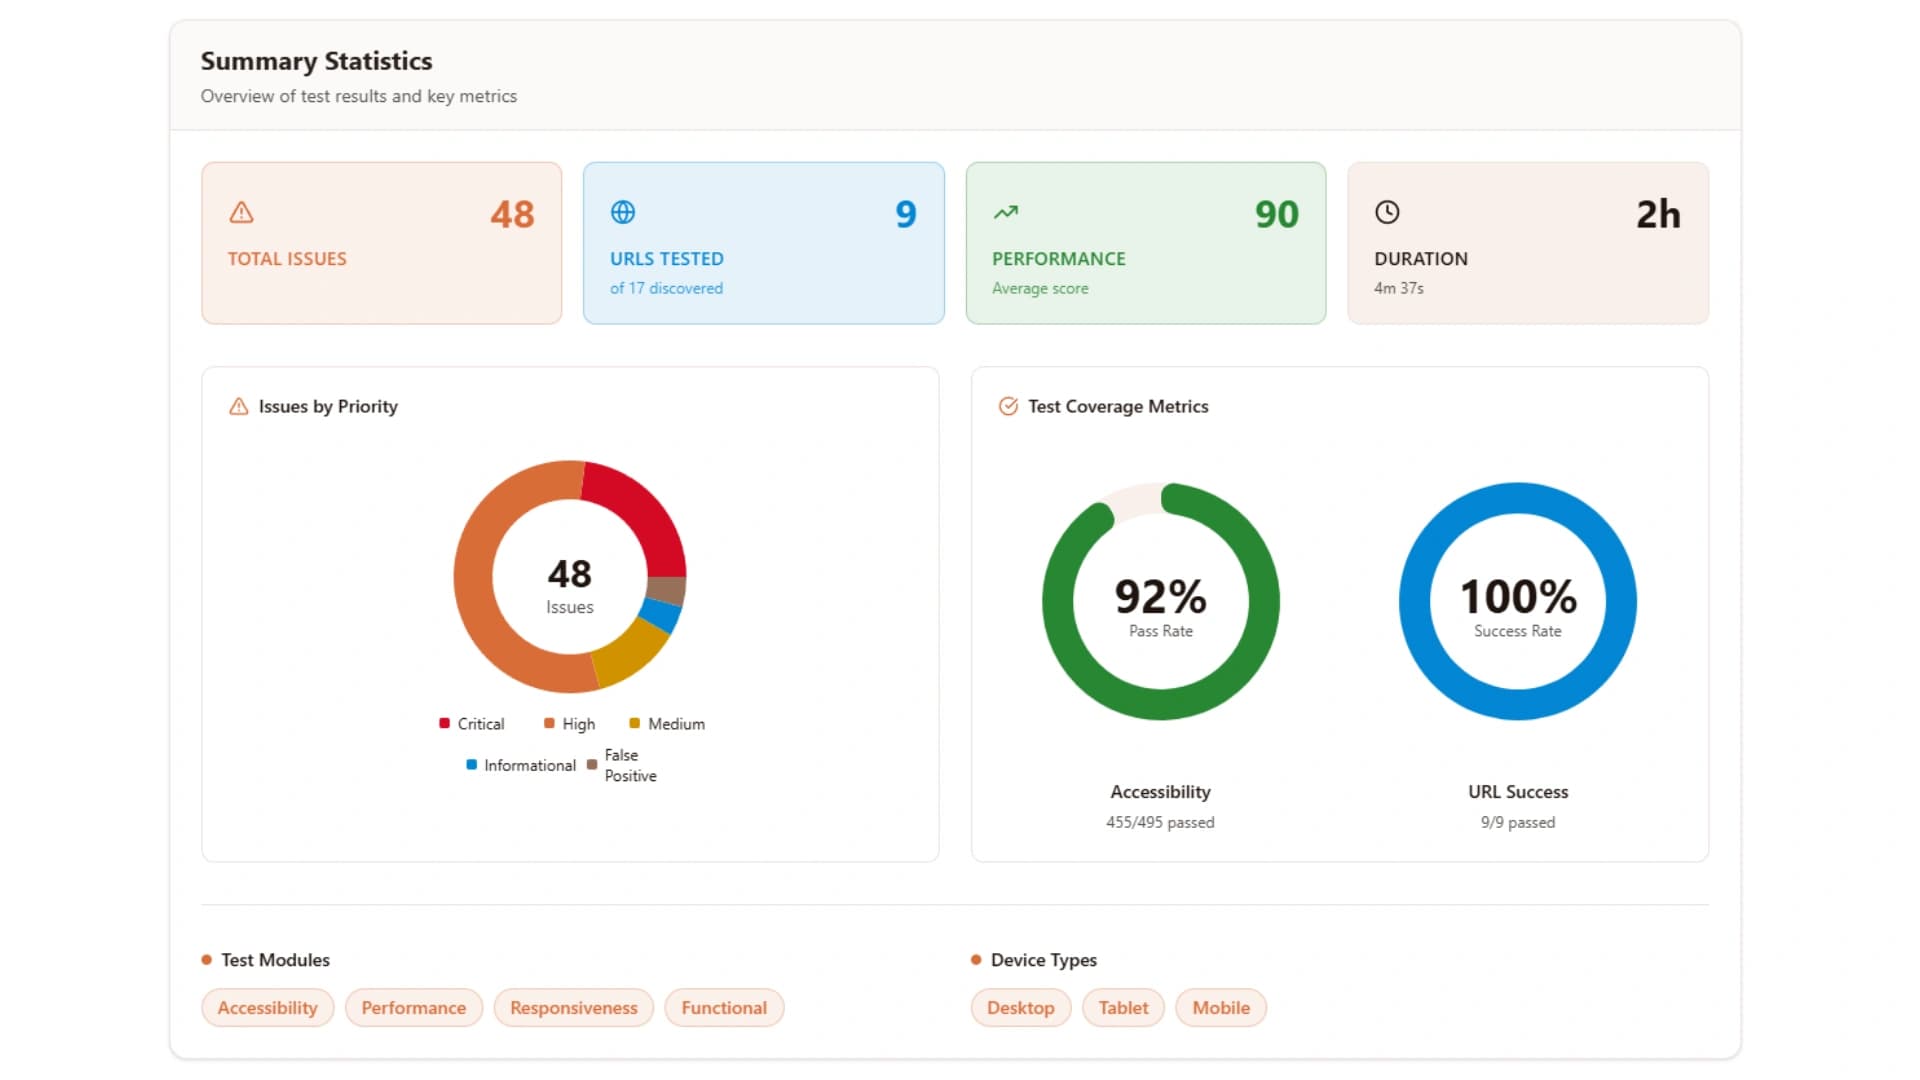The image size is (1920, 1080).
Task: Toggle the False Positive legend entry
Action: pos(622,765)
